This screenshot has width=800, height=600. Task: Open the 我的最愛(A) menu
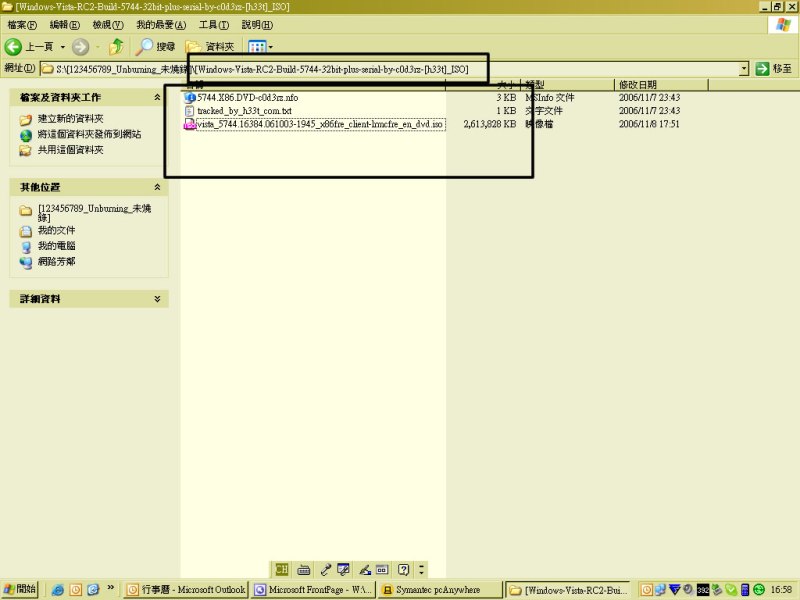tap(161, 24)
